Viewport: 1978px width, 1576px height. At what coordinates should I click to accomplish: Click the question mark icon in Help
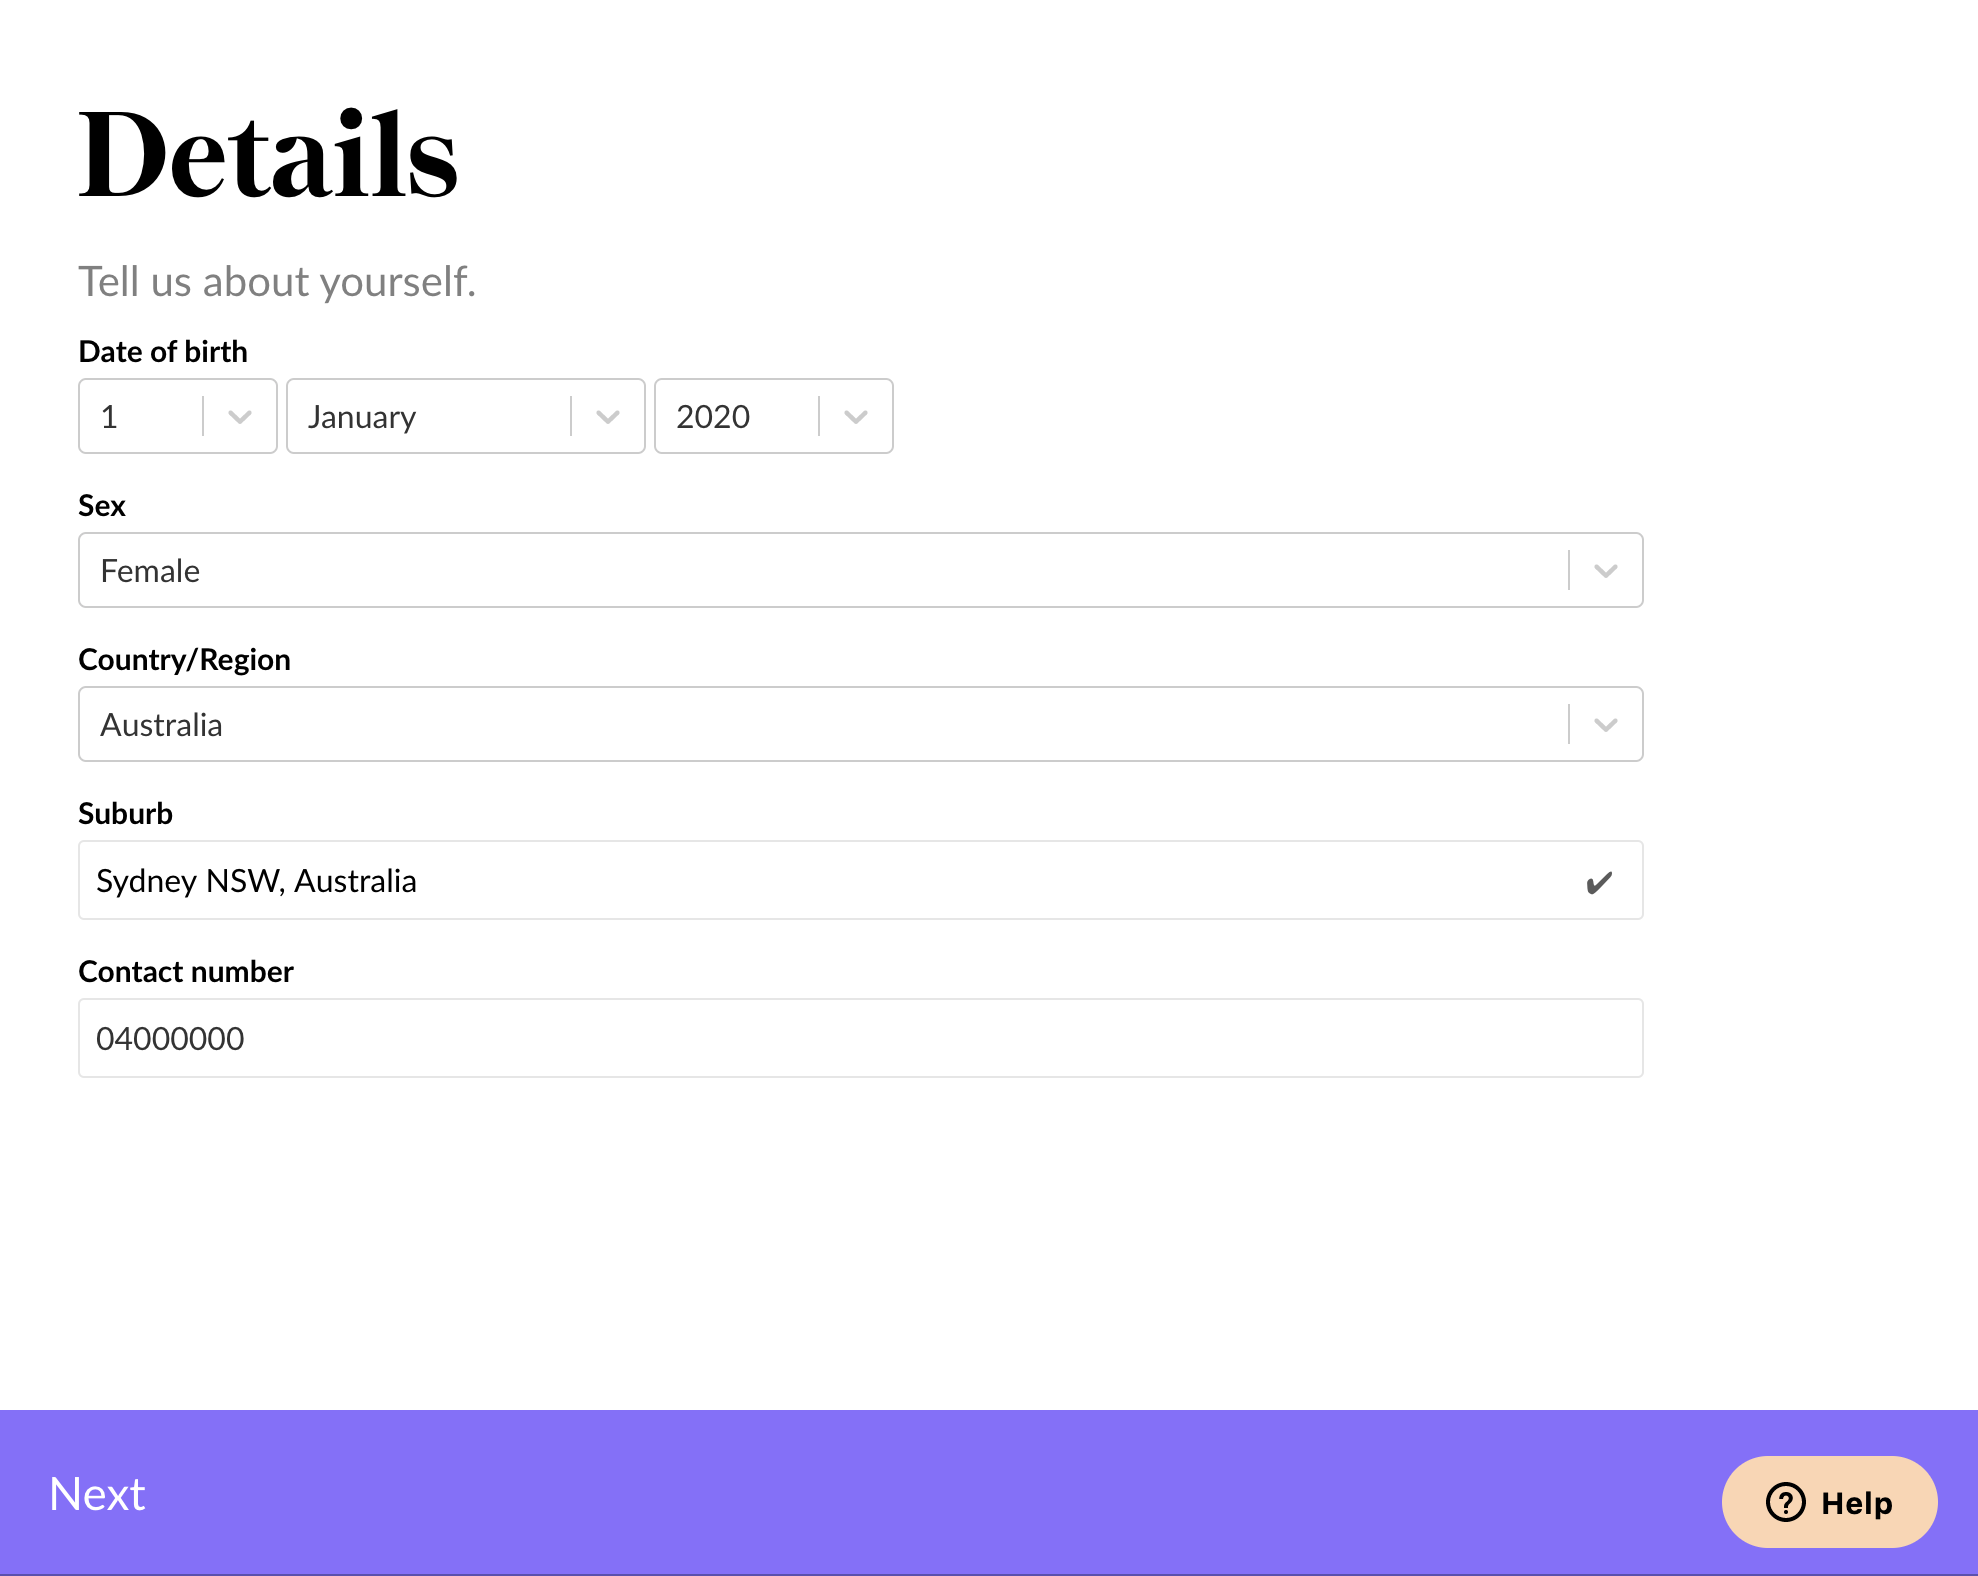point(1785,1502)
